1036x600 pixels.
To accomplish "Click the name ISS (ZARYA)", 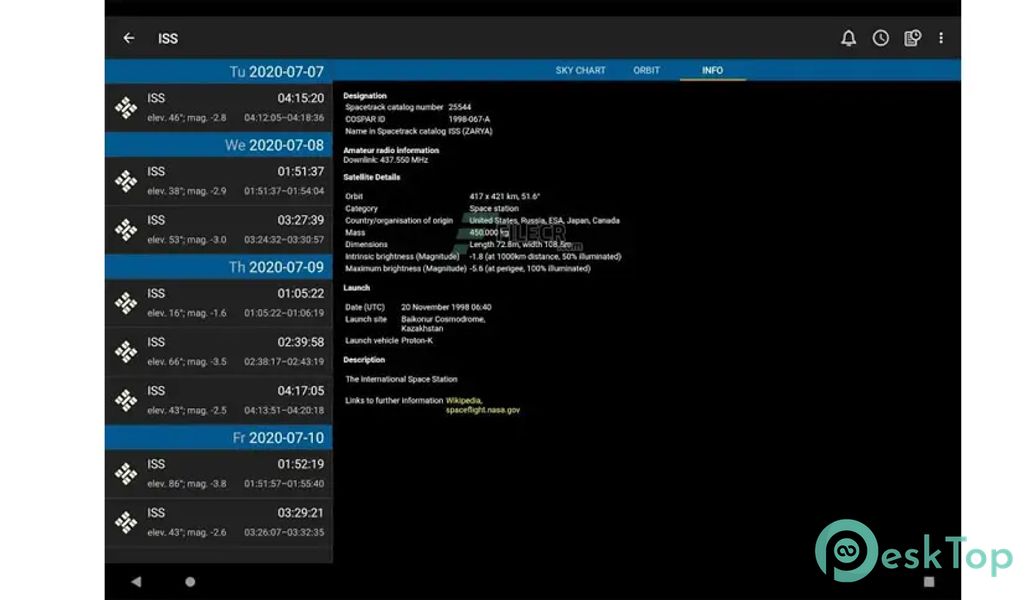I will coord(470,131).
